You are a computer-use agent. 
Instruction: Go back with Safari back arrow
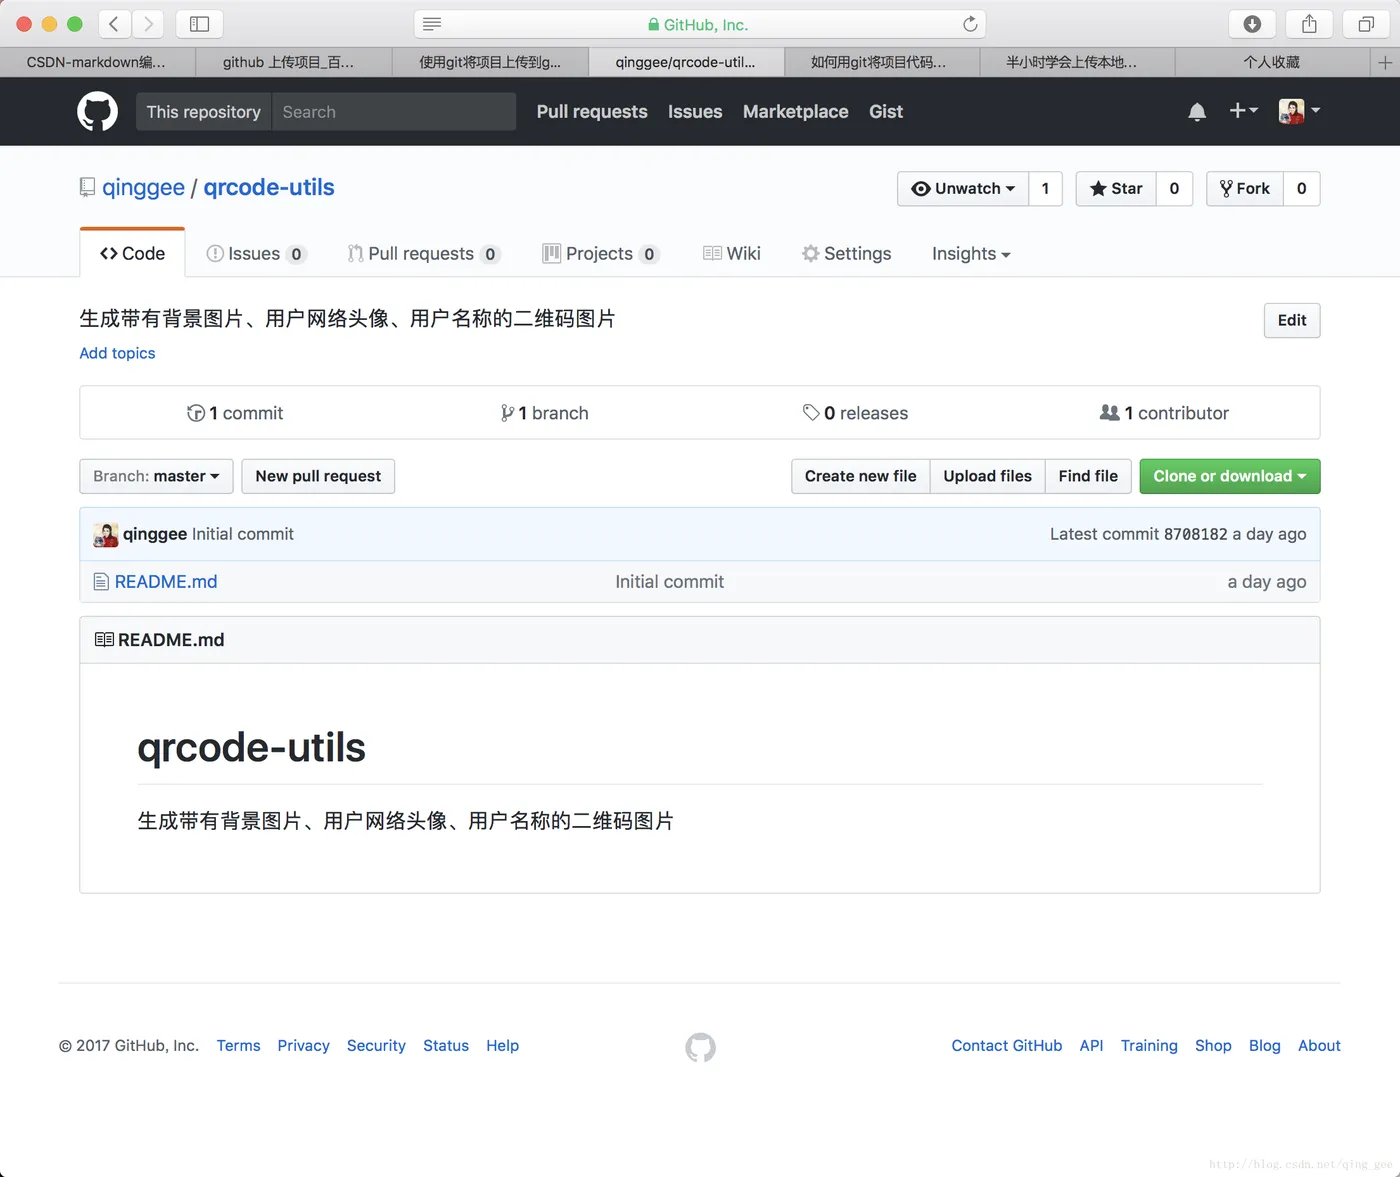tap(114, 24)
